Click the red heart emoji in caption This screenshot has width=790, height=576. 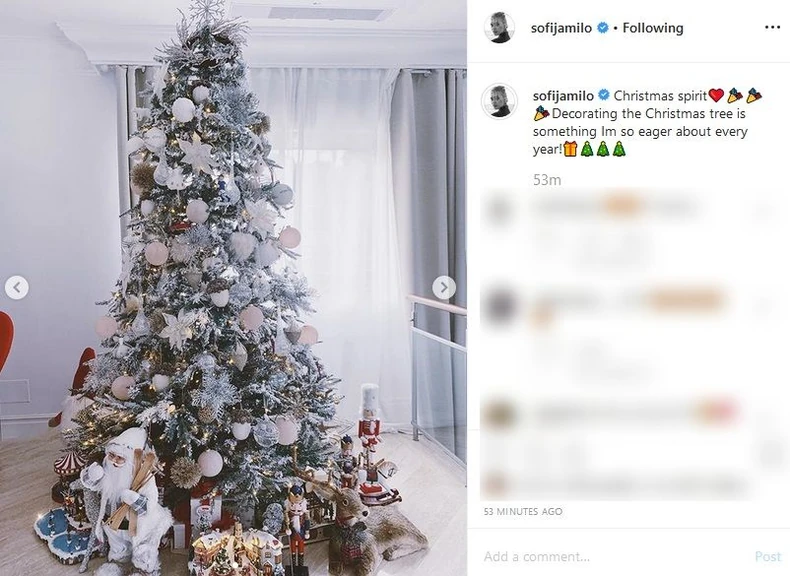click(x=716, y=95)
